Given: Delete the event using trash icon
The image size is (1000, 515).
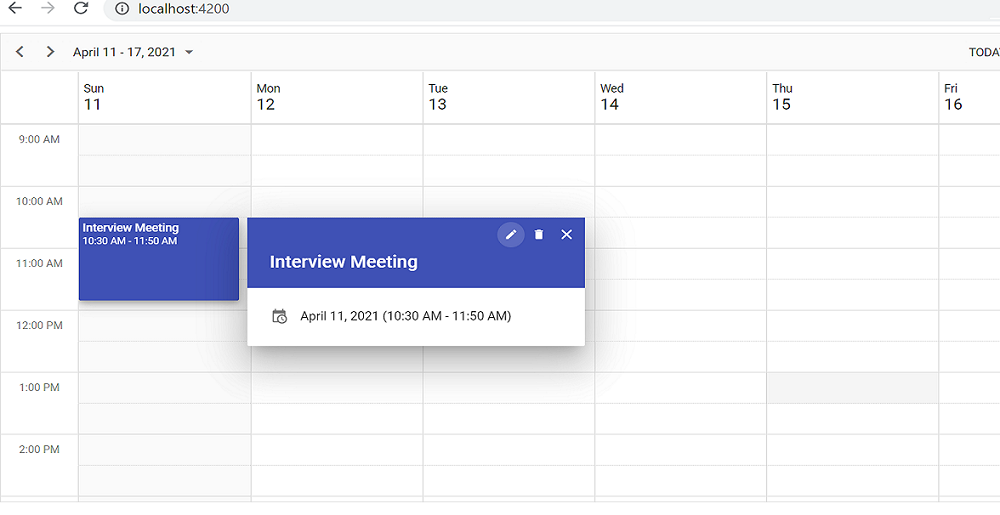Looking at the screenshot, I should (539, 235).
